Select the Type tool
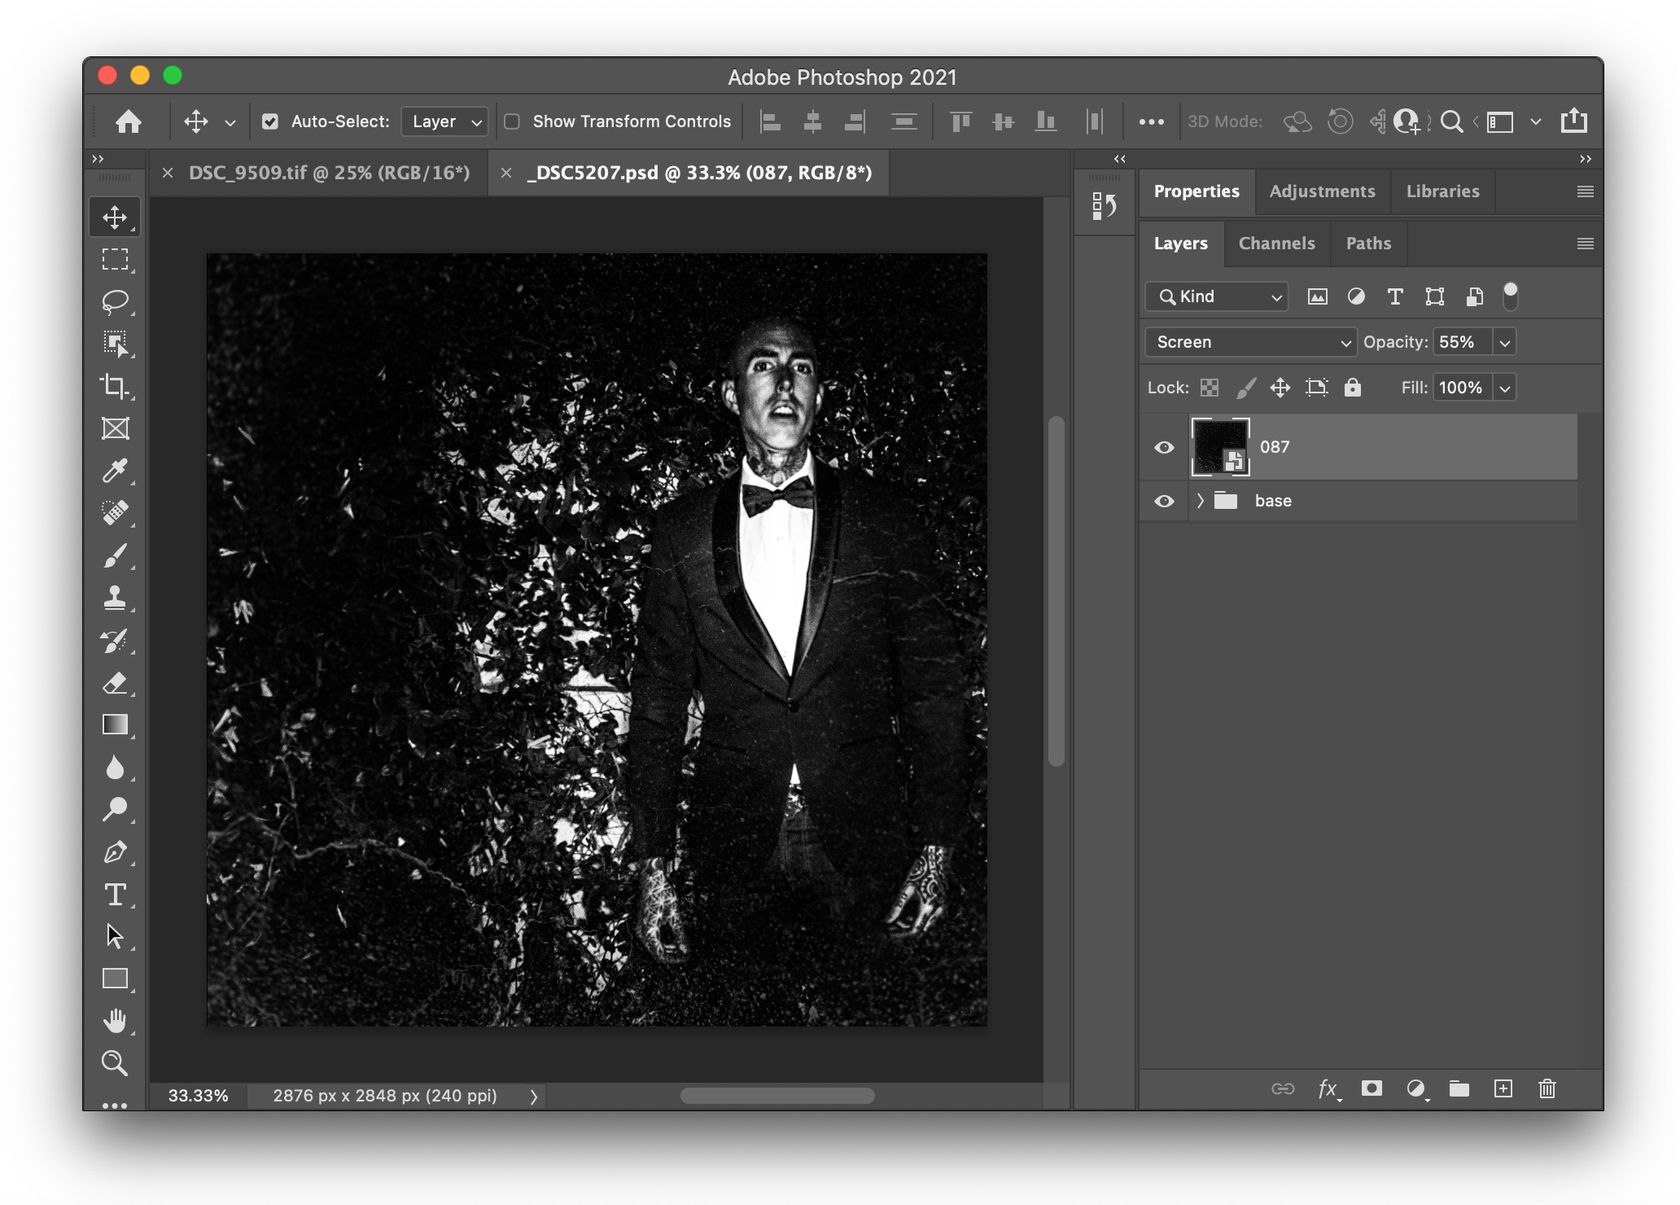 (115, 895)
